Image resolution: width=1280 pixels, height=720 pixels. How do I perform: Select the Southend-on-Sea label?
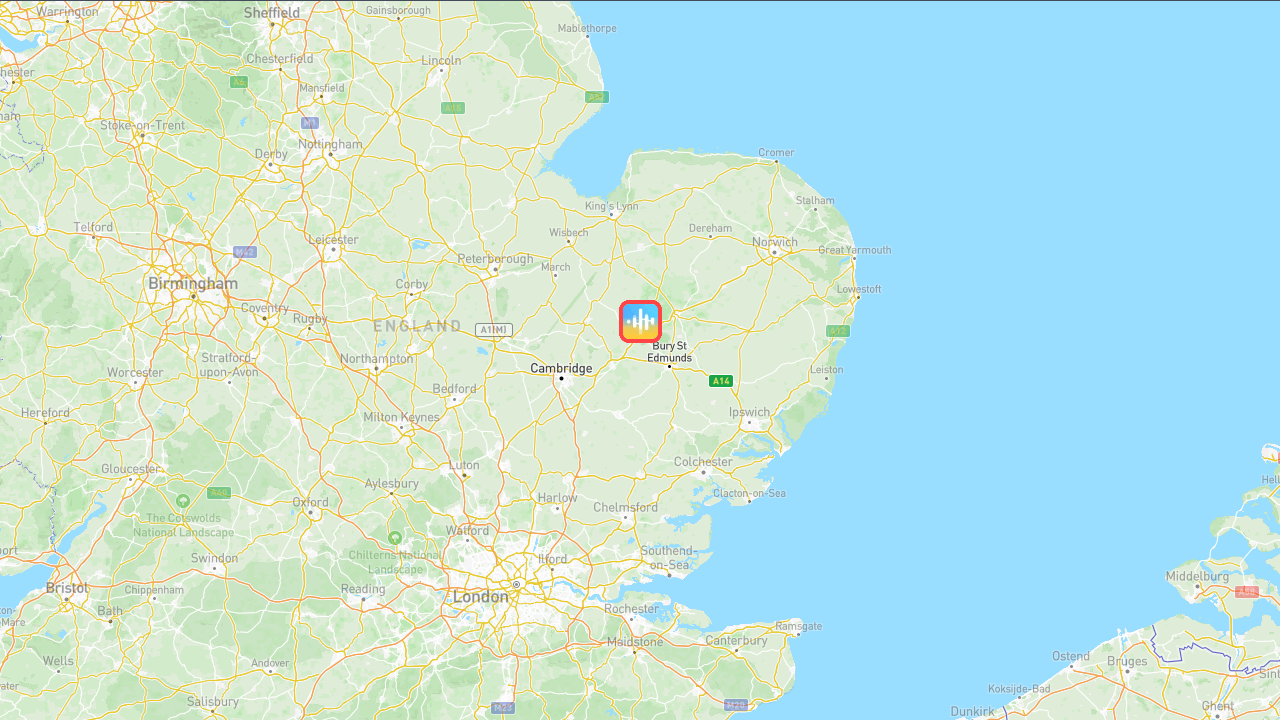(x=667, y=558)
